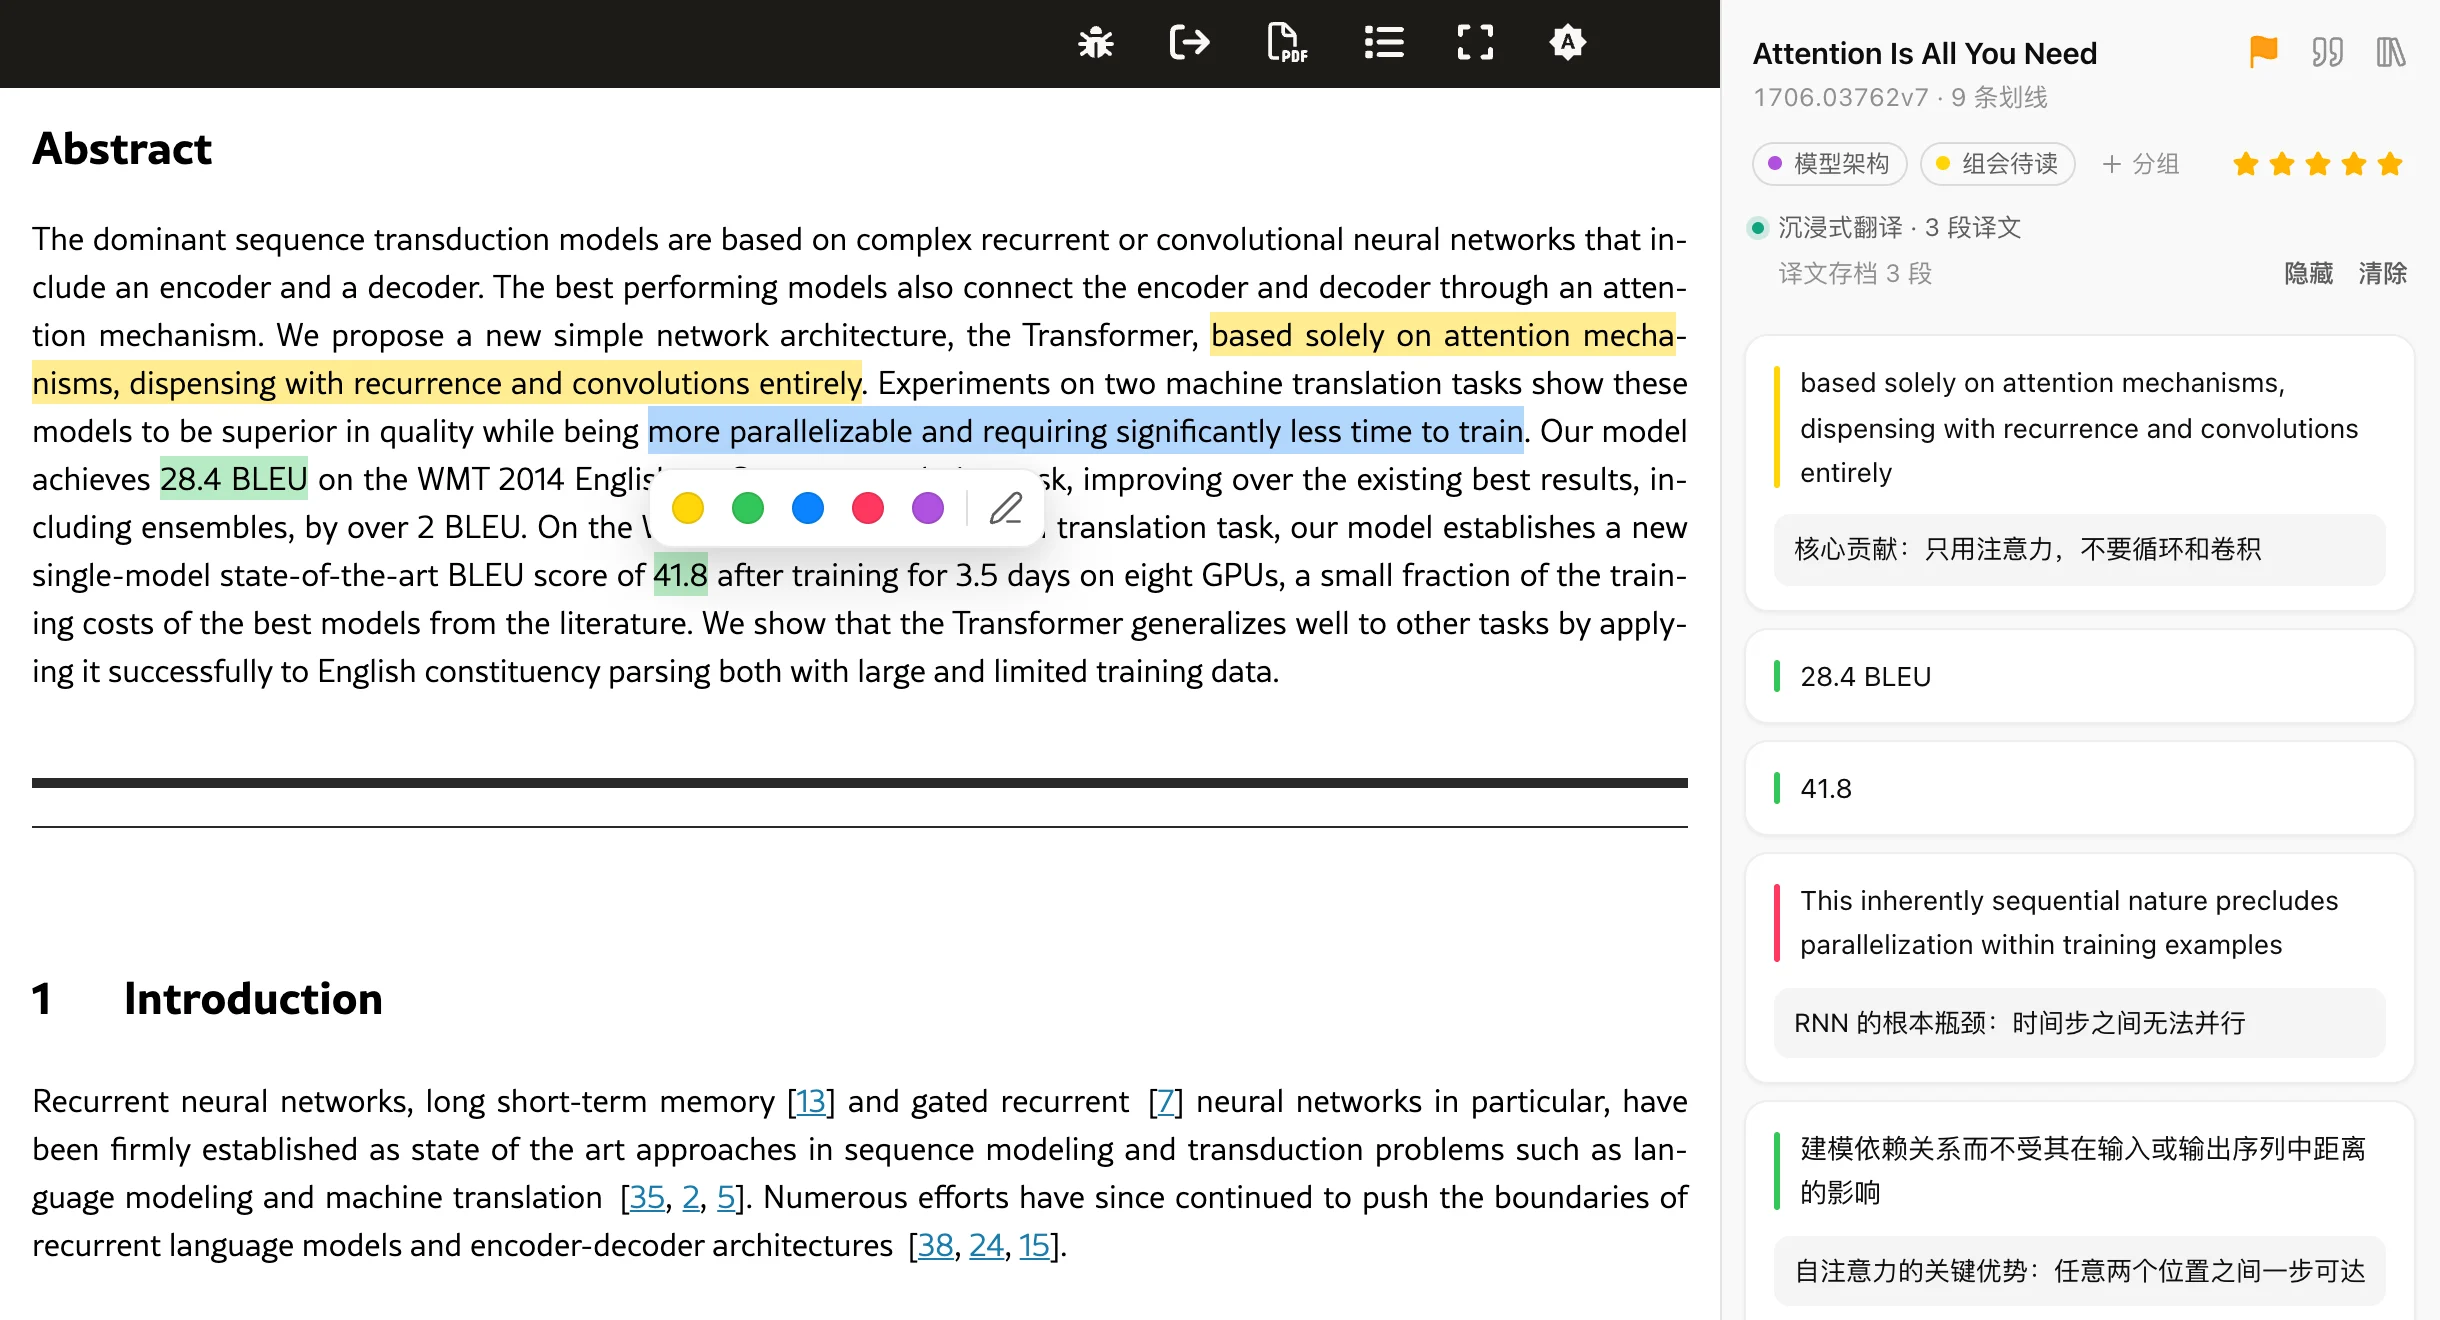This screenshot has width=2440, height=1320.
Task: Open citation link [7]
Action: click(x=1165, y=1101)
